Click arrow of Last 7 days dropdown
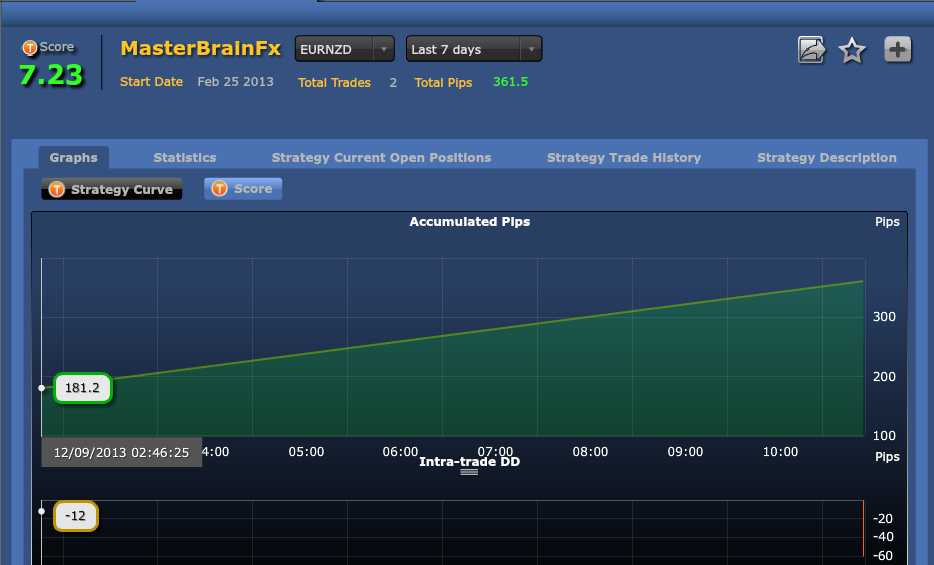This screenshot has height=565, width=934. pos(531,49)
